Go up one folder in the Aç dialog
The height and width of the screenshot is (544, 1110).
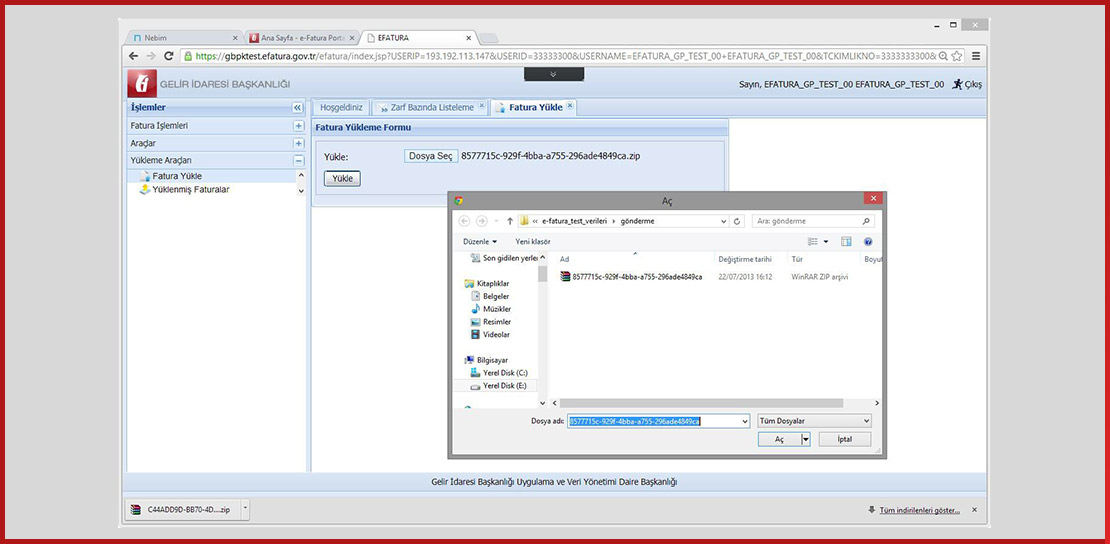(x=510, y=221)
